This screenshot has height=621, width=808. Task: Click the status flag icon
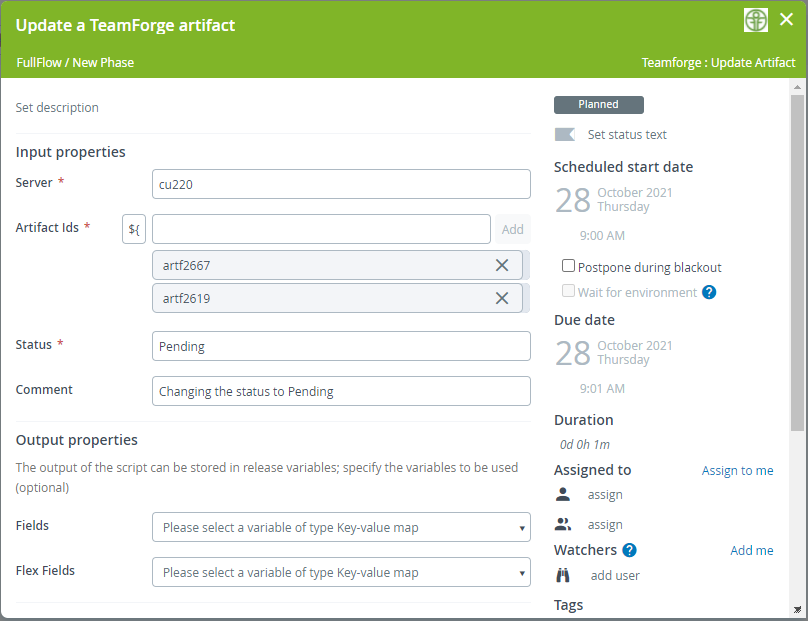click(565, 135)
